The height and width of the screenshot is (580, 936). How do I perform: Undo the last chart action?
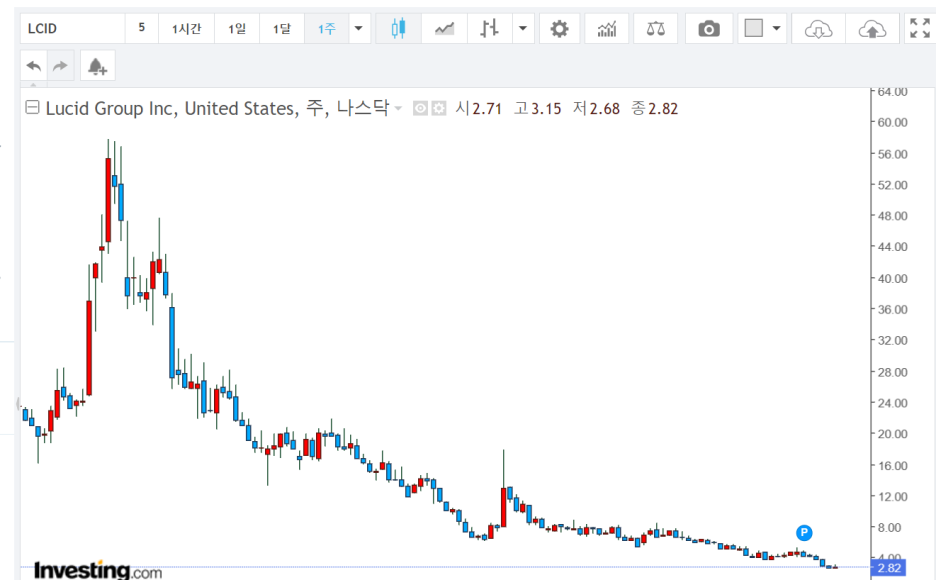33,66
